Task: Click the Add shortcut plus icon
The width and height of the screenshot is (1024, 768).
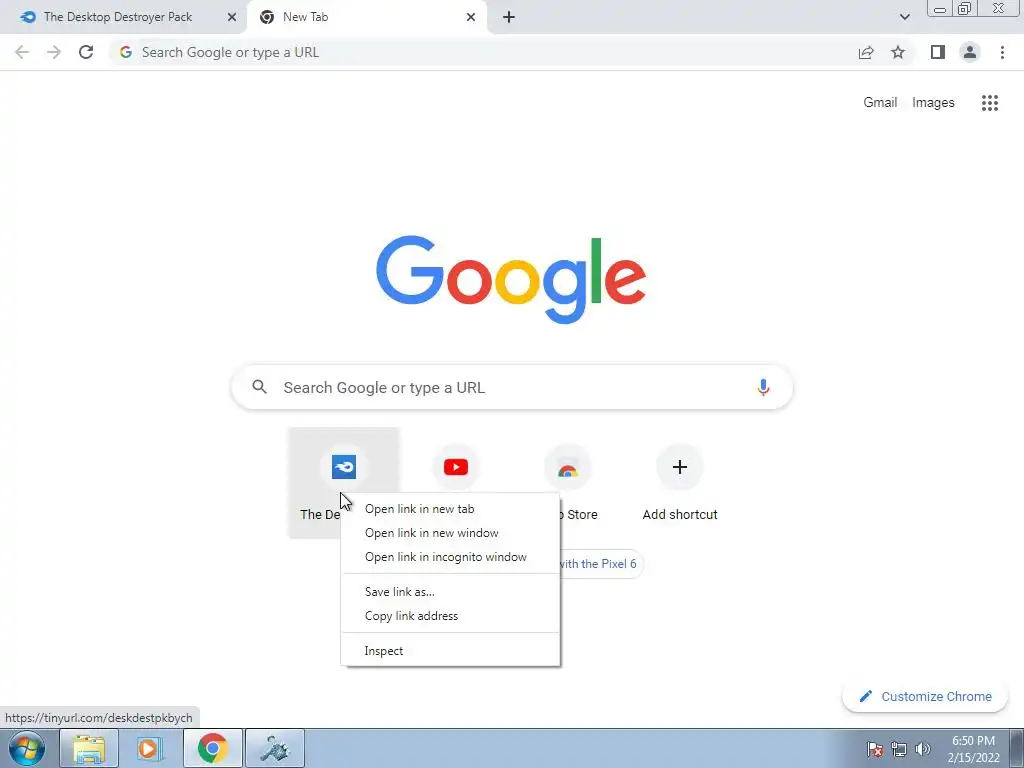Action: [x=680, y=467]
